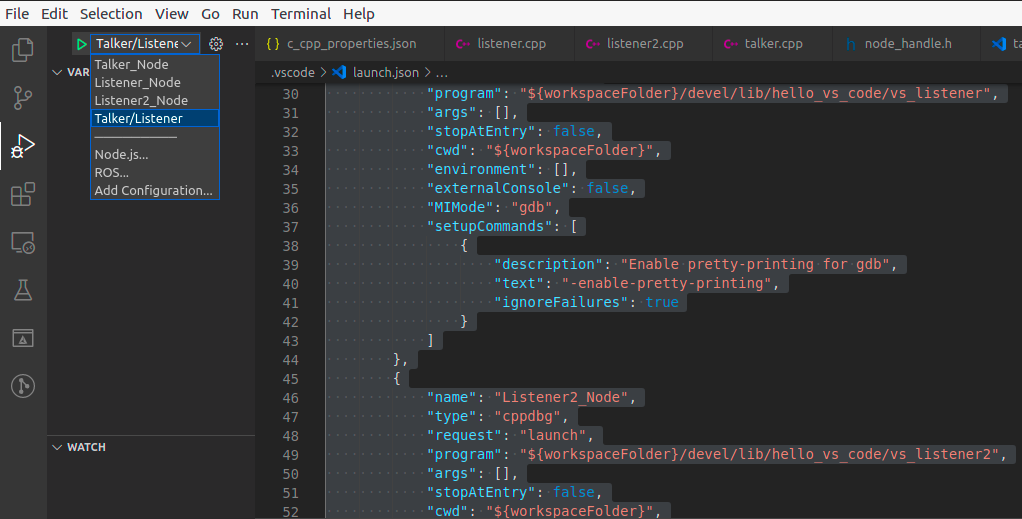Click "environment" key on line 34
This screenshot has width=1022, height=519.
tap(482, 170)
